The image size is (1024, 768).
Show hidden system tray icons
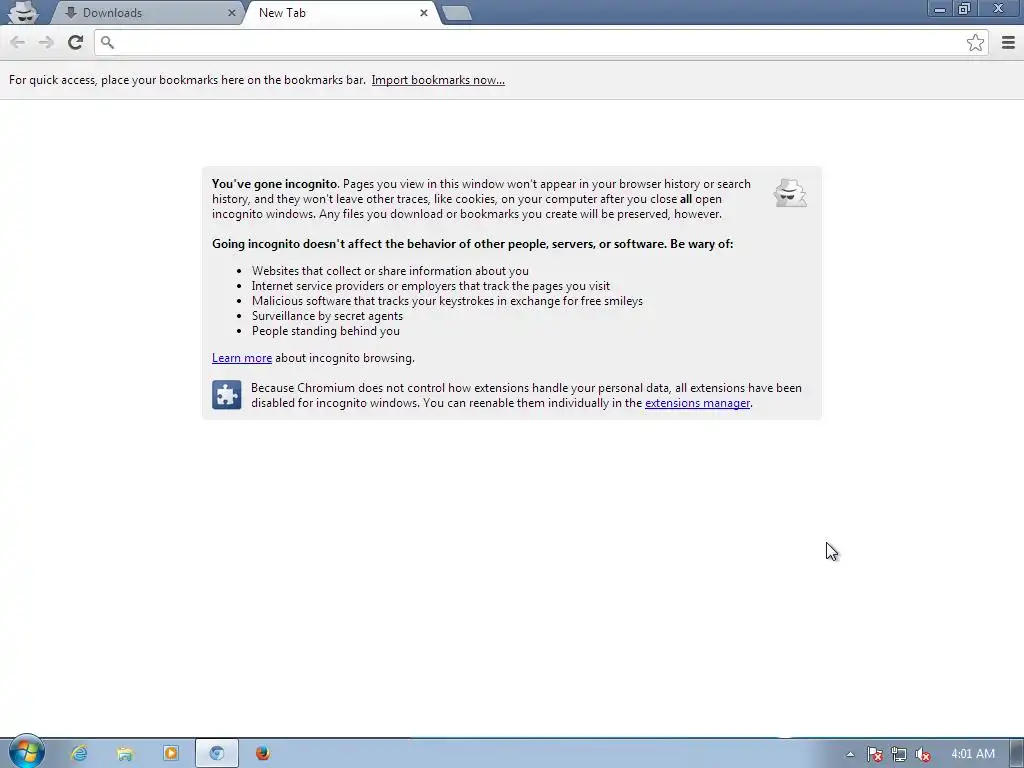850,754
